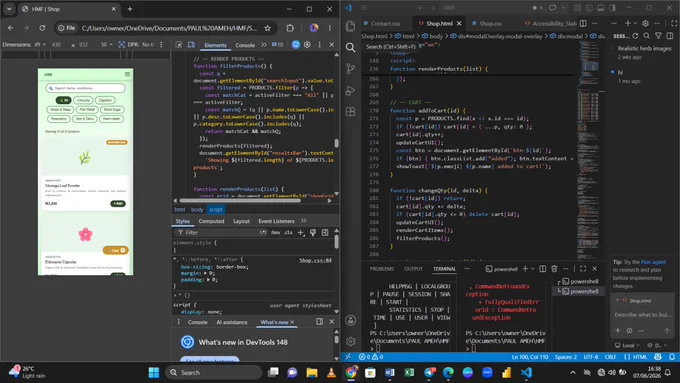The image size is (680, 383).
Task: Select script node in DOM breadcrumb
Action: tap(216, 210)
